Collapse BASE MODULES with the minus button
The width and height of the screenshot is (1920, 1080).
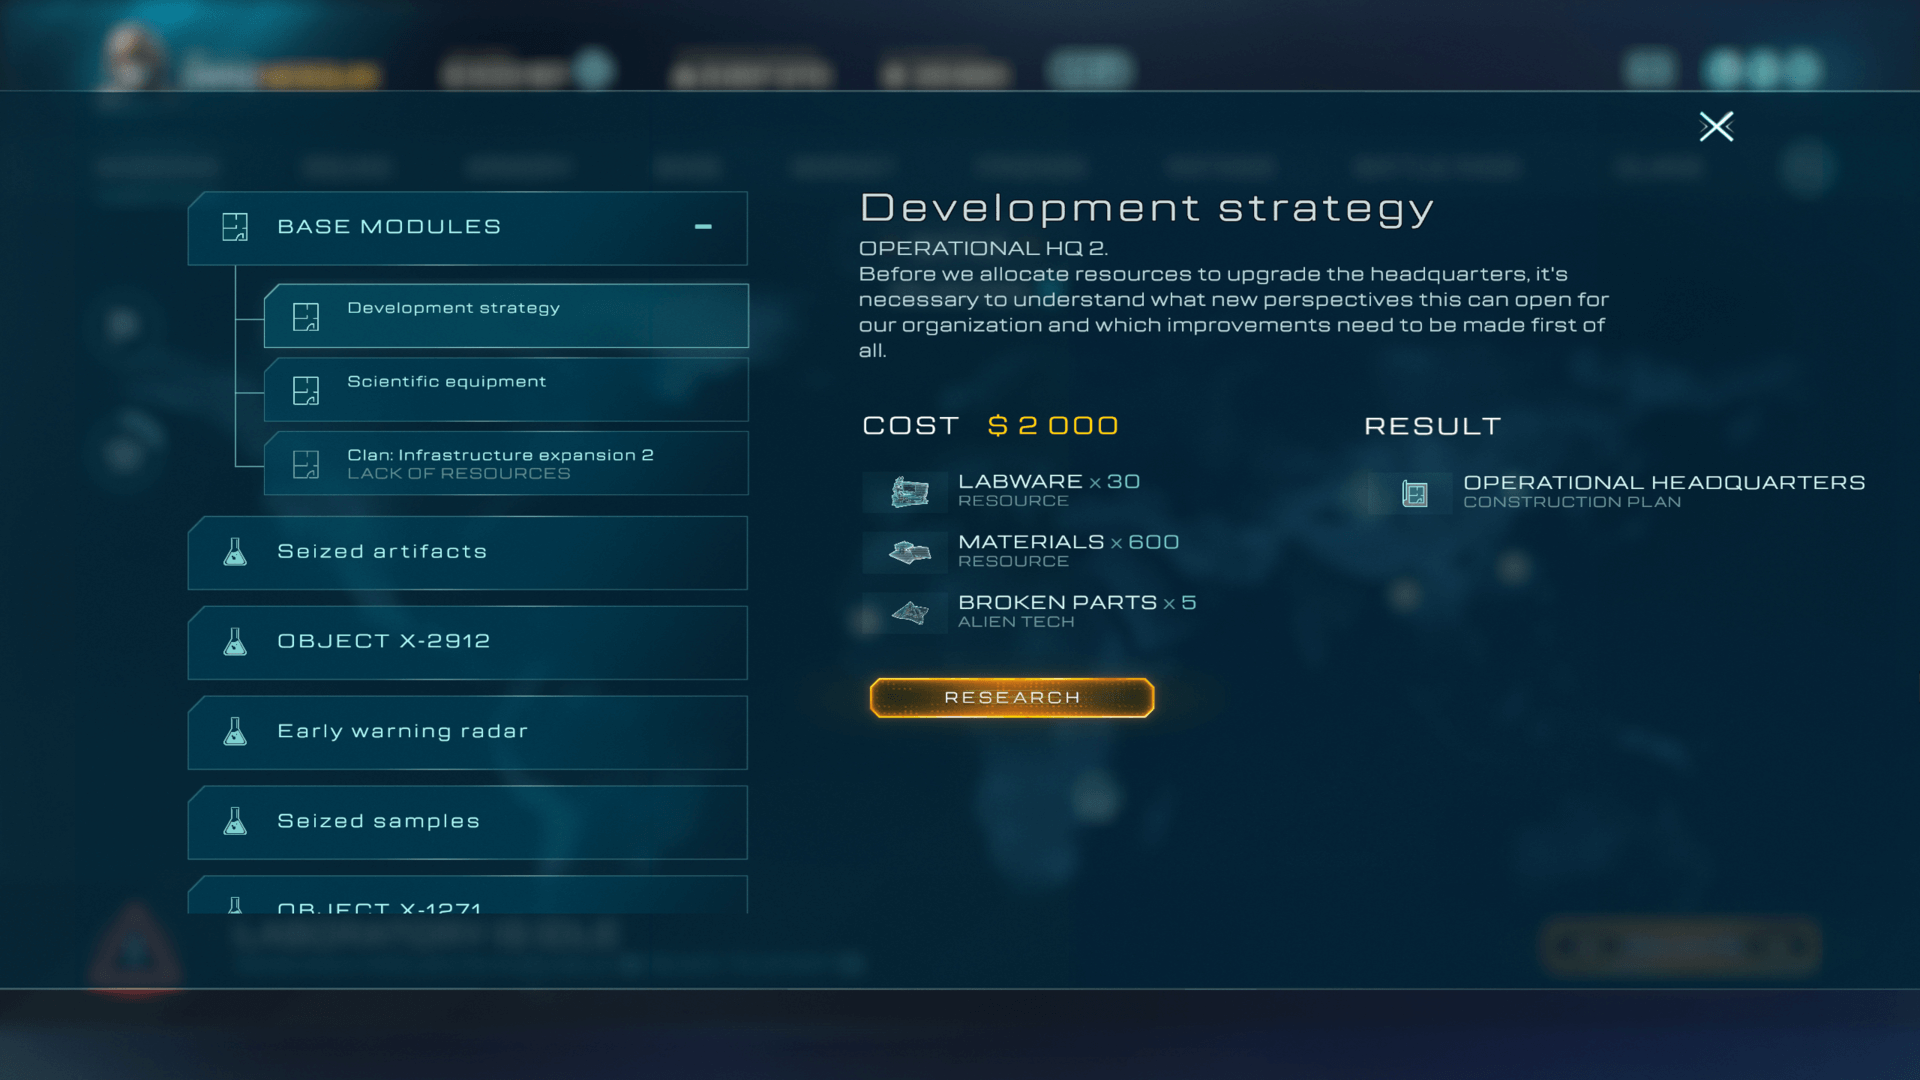pos(703,227)
